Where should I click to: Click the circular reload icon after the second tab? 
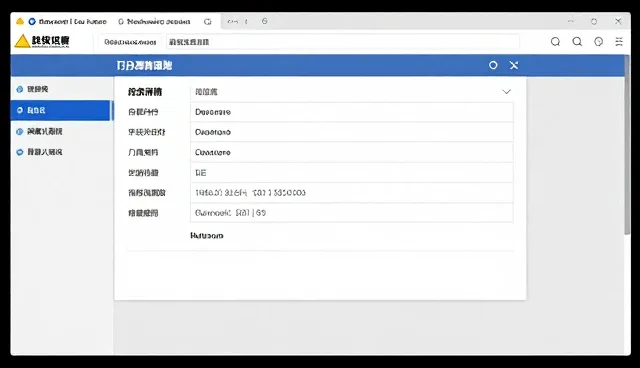point(208,22)
